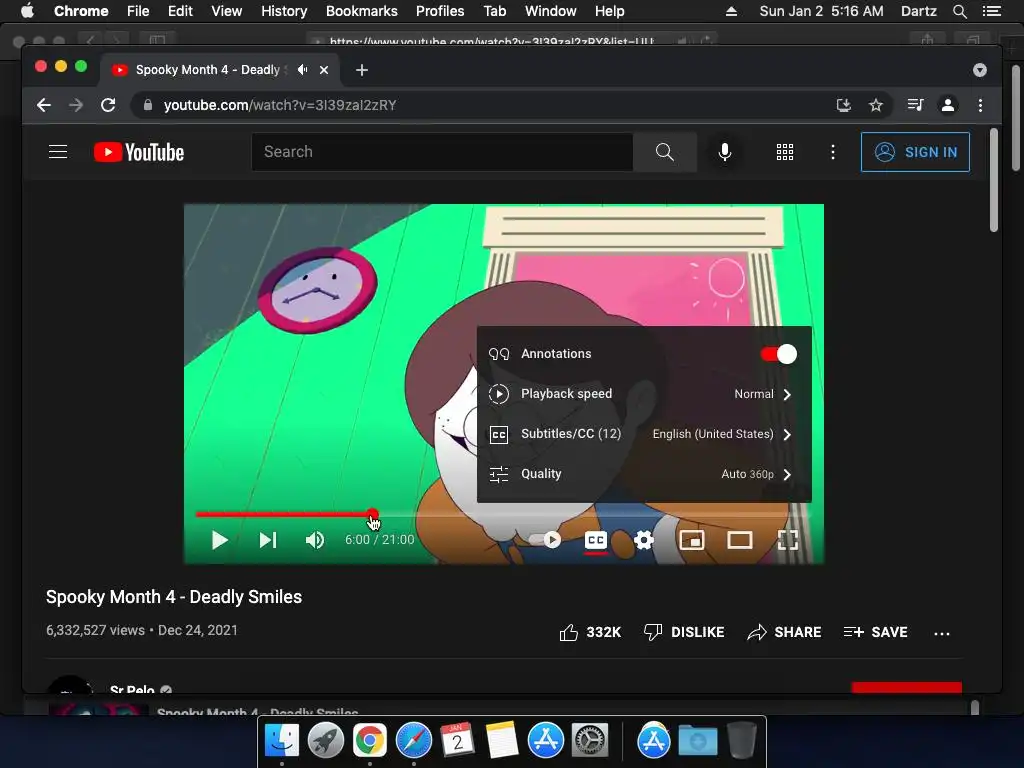Viewport: 1024px width, 768px height.
Task: Bookmark this page with the star
Action: pyautogui.click(x=876, y=105)
